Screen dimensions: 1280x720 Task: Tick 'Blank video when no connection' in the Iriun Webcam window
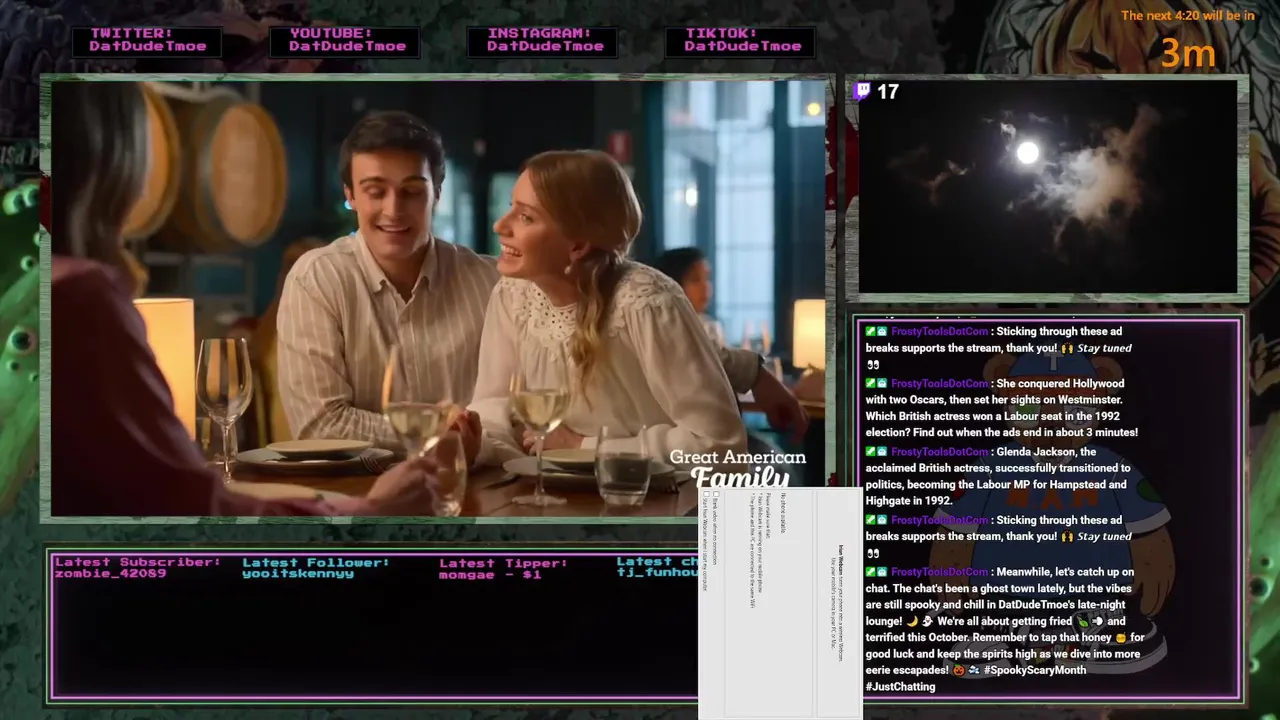(x=716, y=493)
